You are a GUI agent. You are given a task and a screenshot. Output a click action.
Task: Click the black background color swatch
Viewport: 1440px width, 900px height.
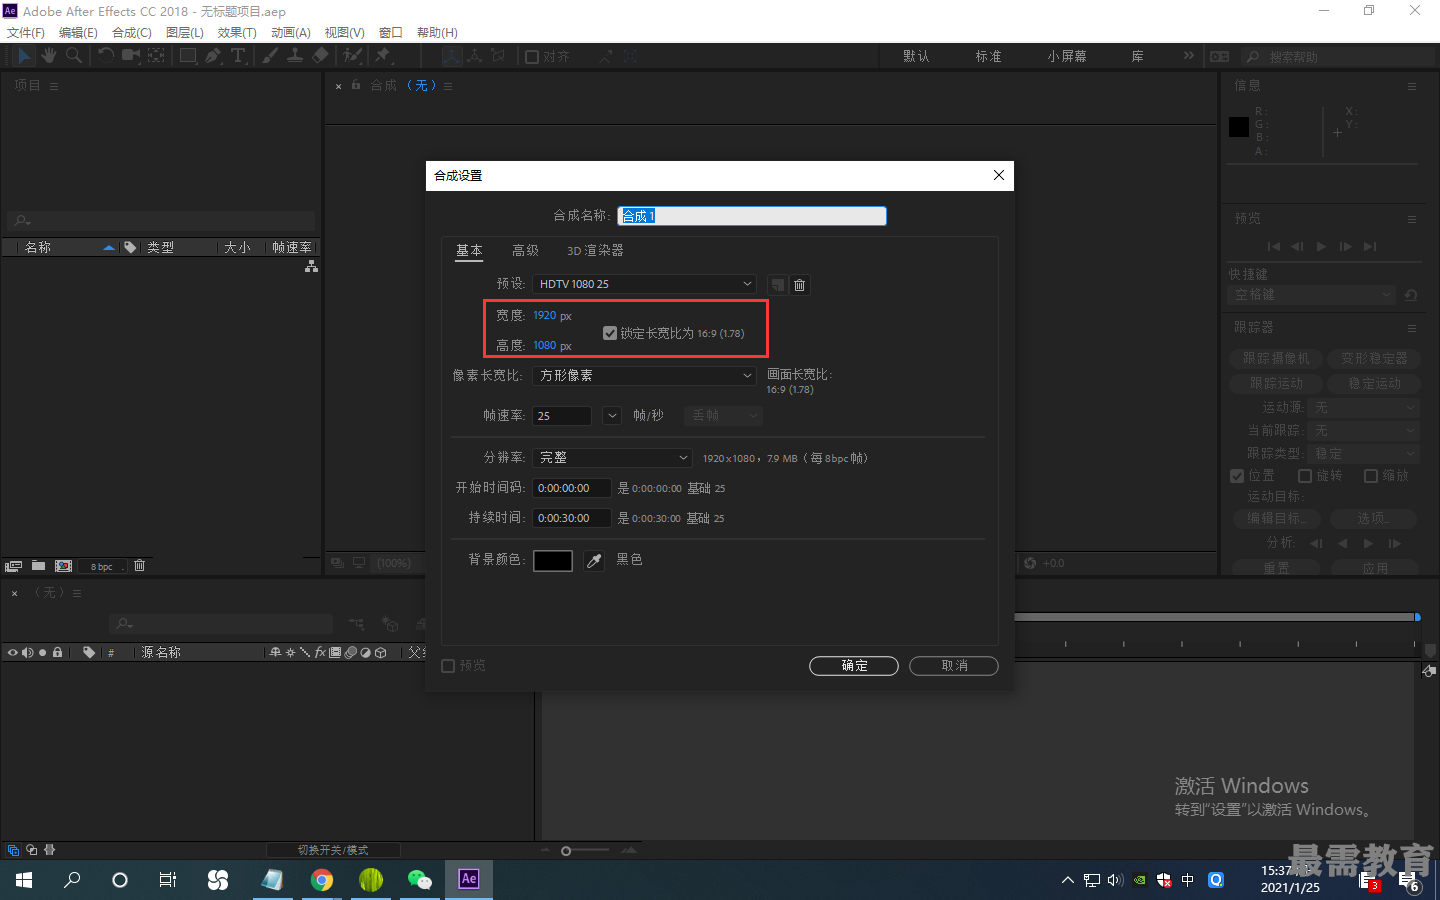[553, 561]
